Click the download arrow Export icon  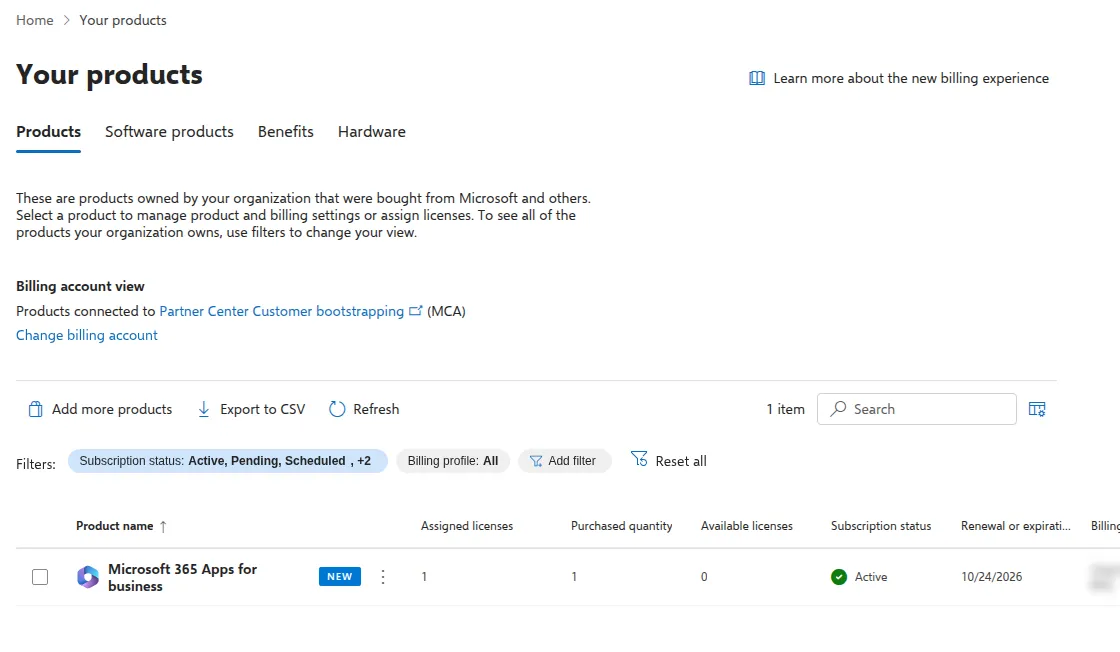pyautogui.click(x=204, y=409)
